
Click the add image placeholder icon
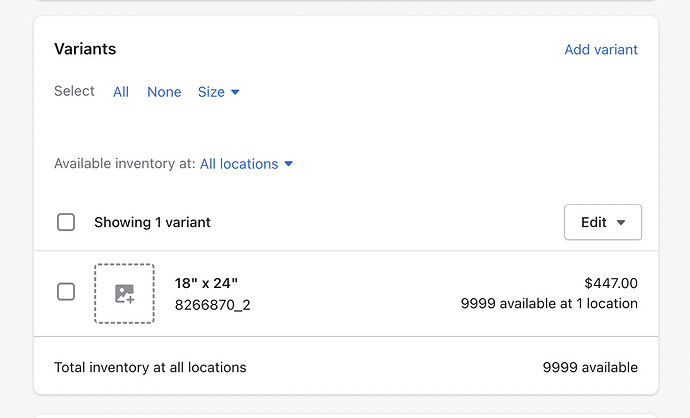click(124, 293)
